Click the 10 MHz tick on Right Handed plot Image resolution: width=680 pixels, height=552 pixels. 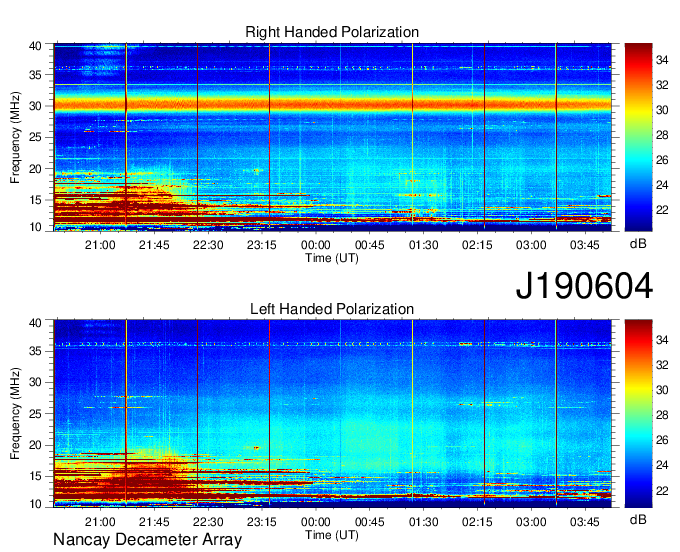click(35, 227)
